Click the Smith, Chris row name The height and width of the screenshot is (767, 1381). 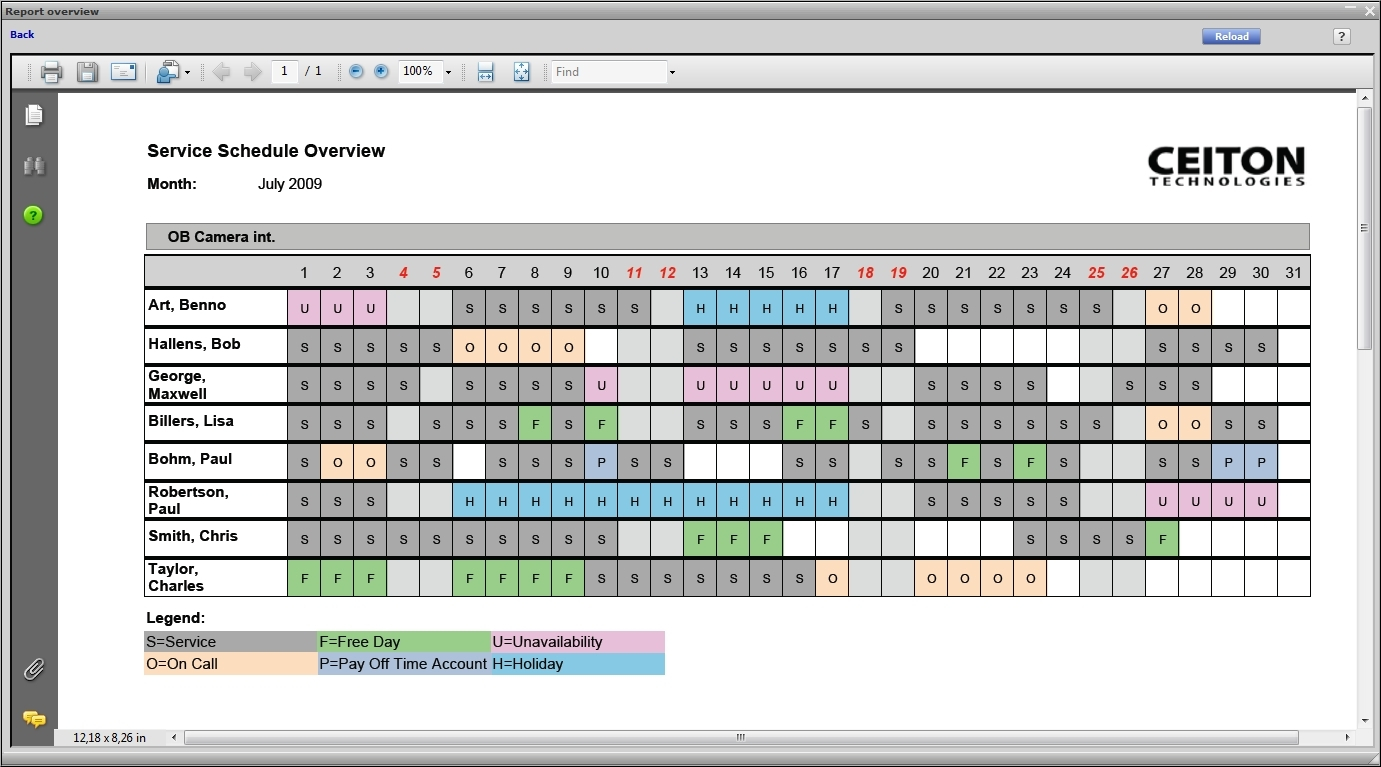point(193,536)
